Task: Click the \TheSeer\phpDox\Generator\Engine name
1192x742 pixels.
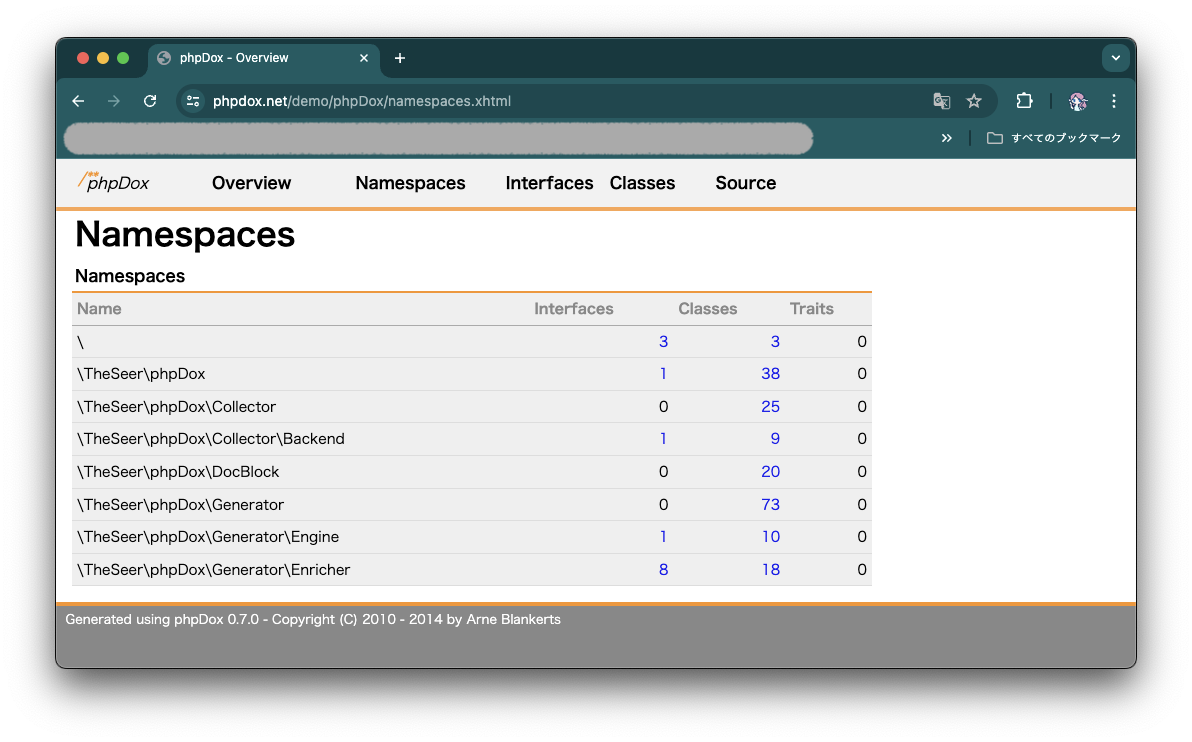Action: pyautogui.click(x=208, y=537)
